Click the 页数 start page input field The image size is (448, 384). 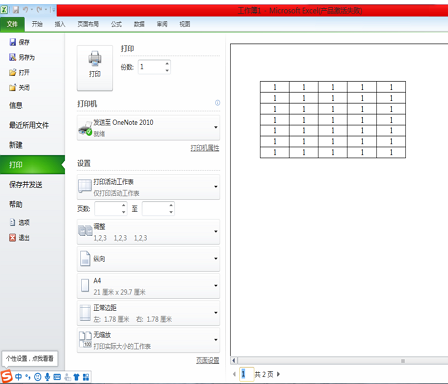[108, 209]
